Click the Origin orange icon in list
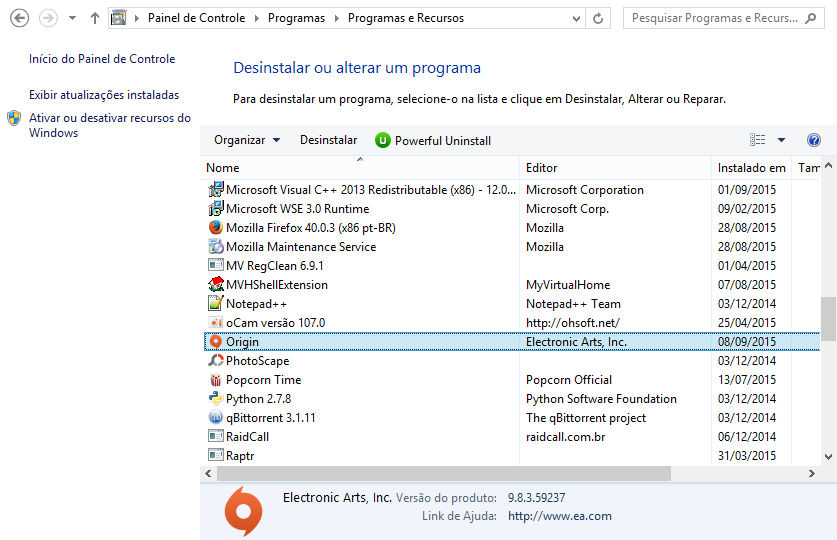The width and height of the screenshot is (837, 540). (215, 342)
